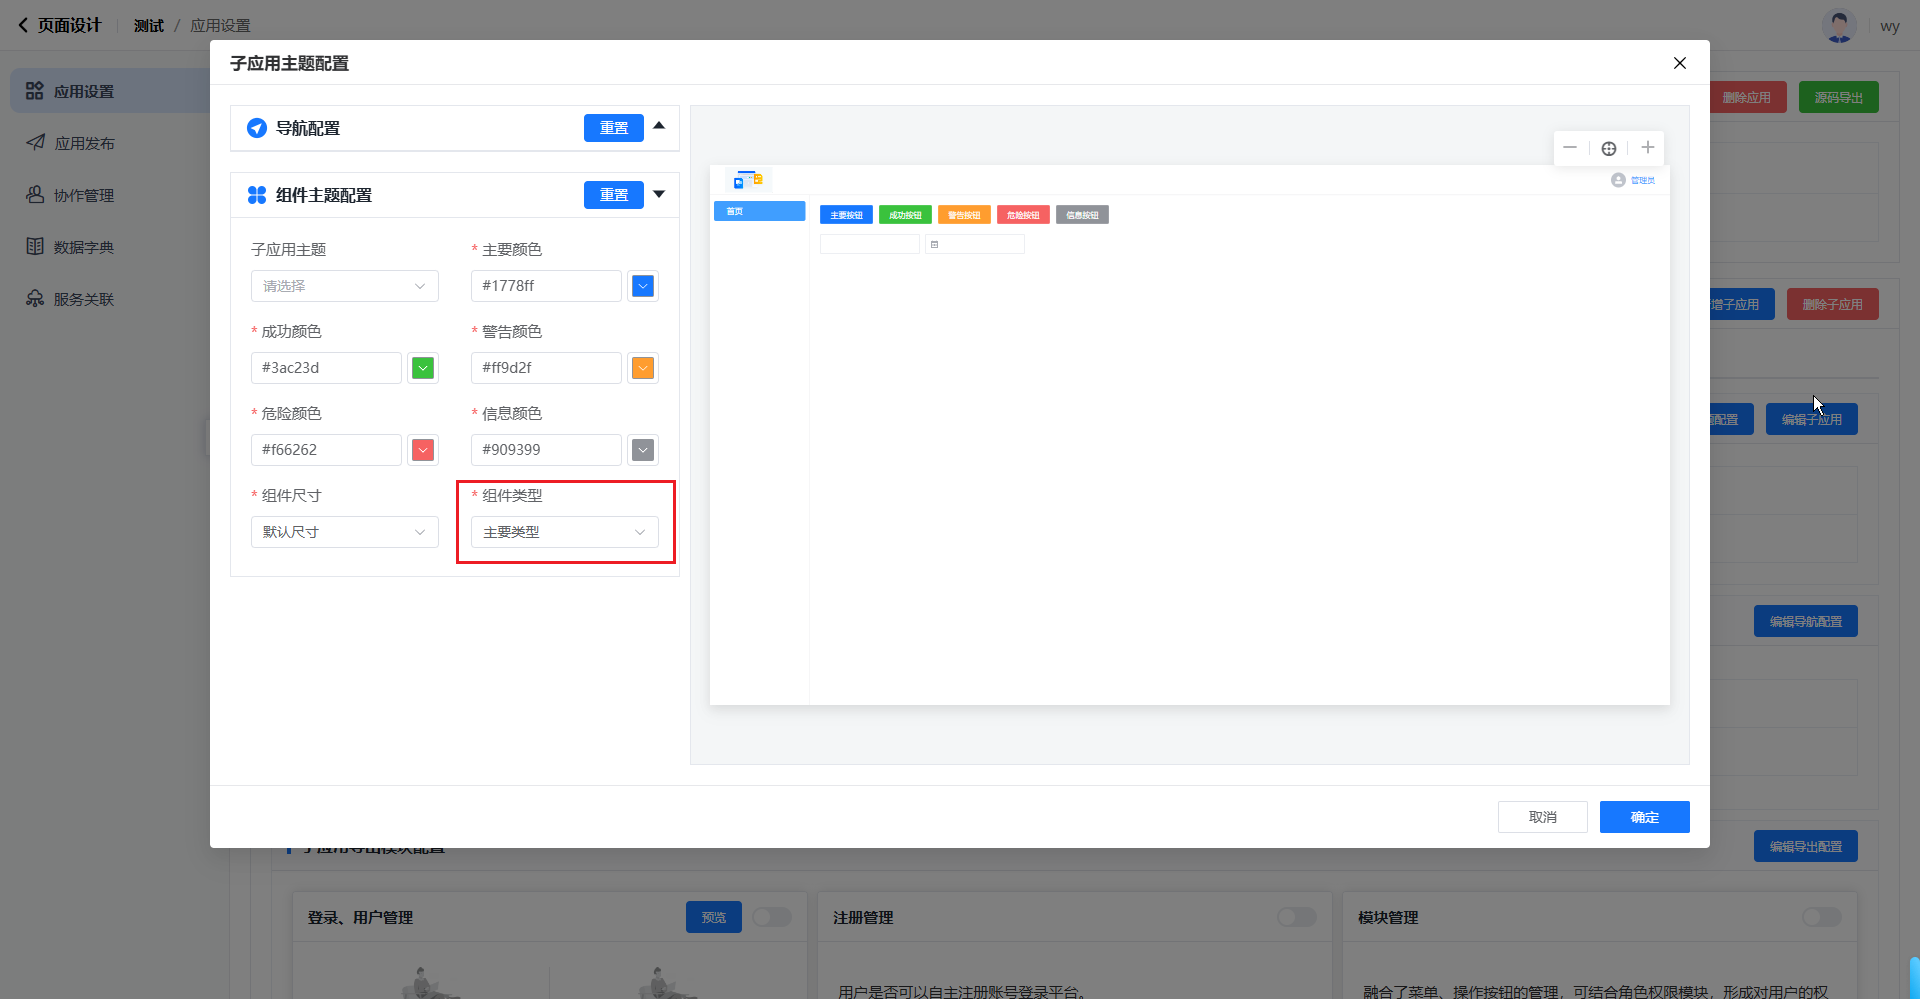Close the sub-app theme configuration dialog
1920x999 pixels.
click(1679, 63)
